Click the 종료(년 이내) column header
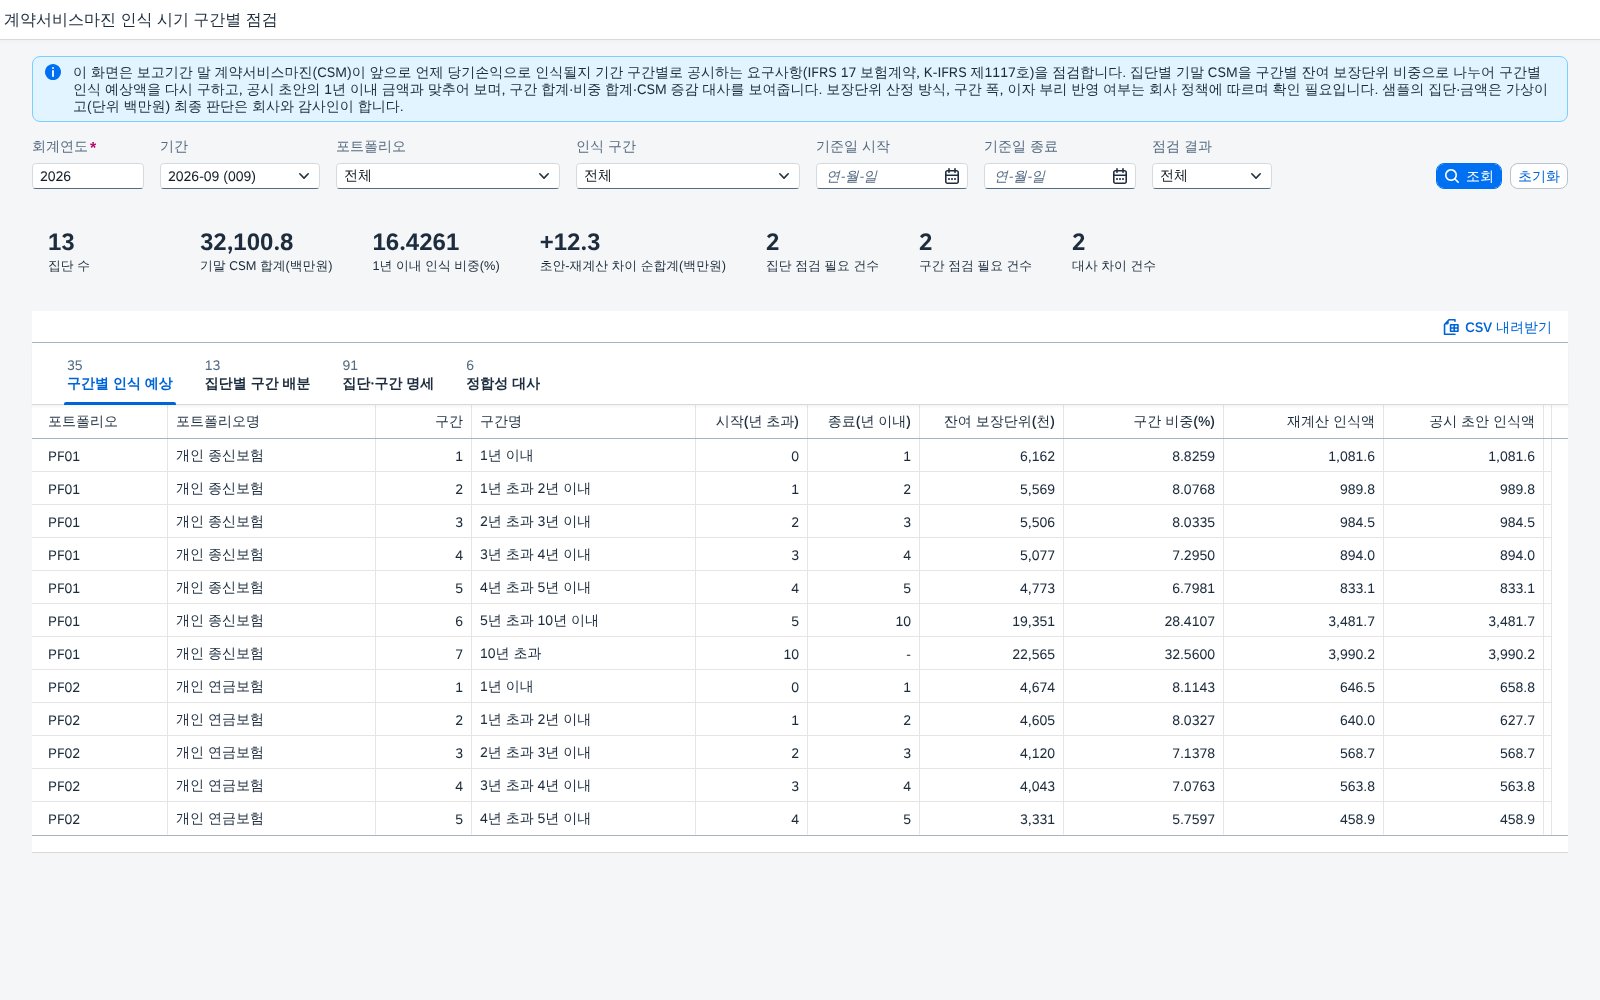This screenshot has height=1000, width=1600. [864, 422]
